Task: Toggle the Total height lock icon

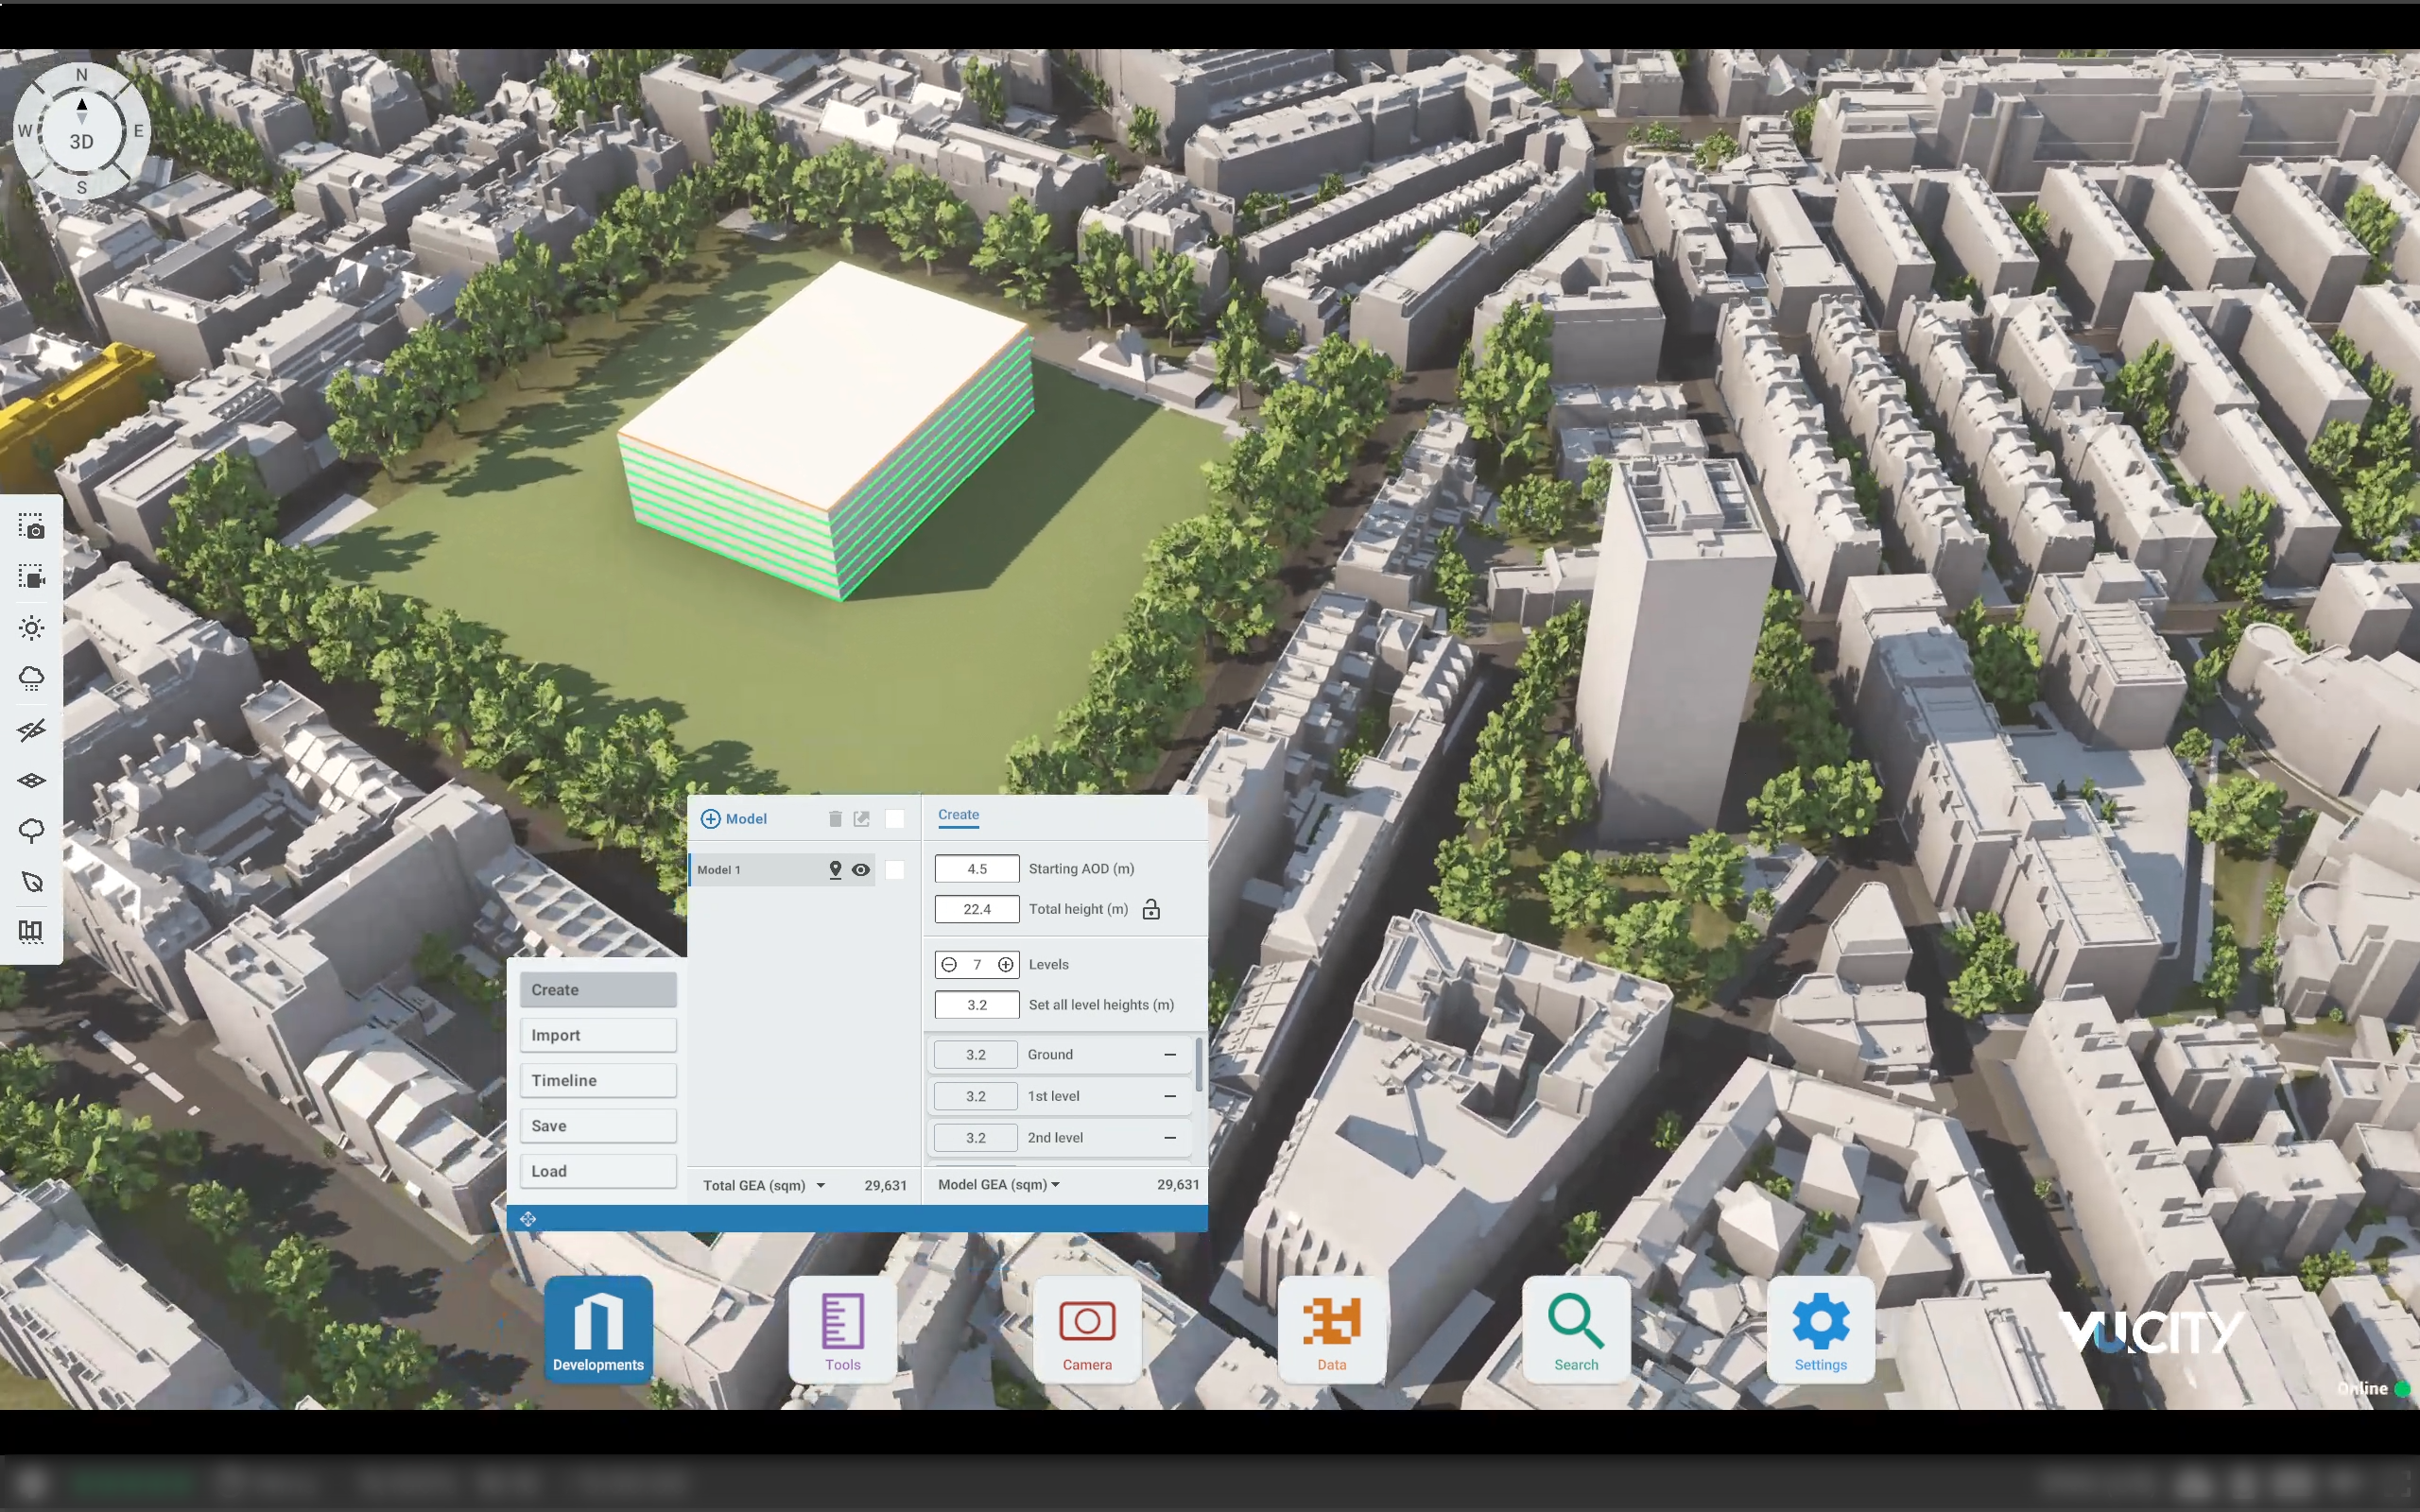Action: coord(1151,909)
